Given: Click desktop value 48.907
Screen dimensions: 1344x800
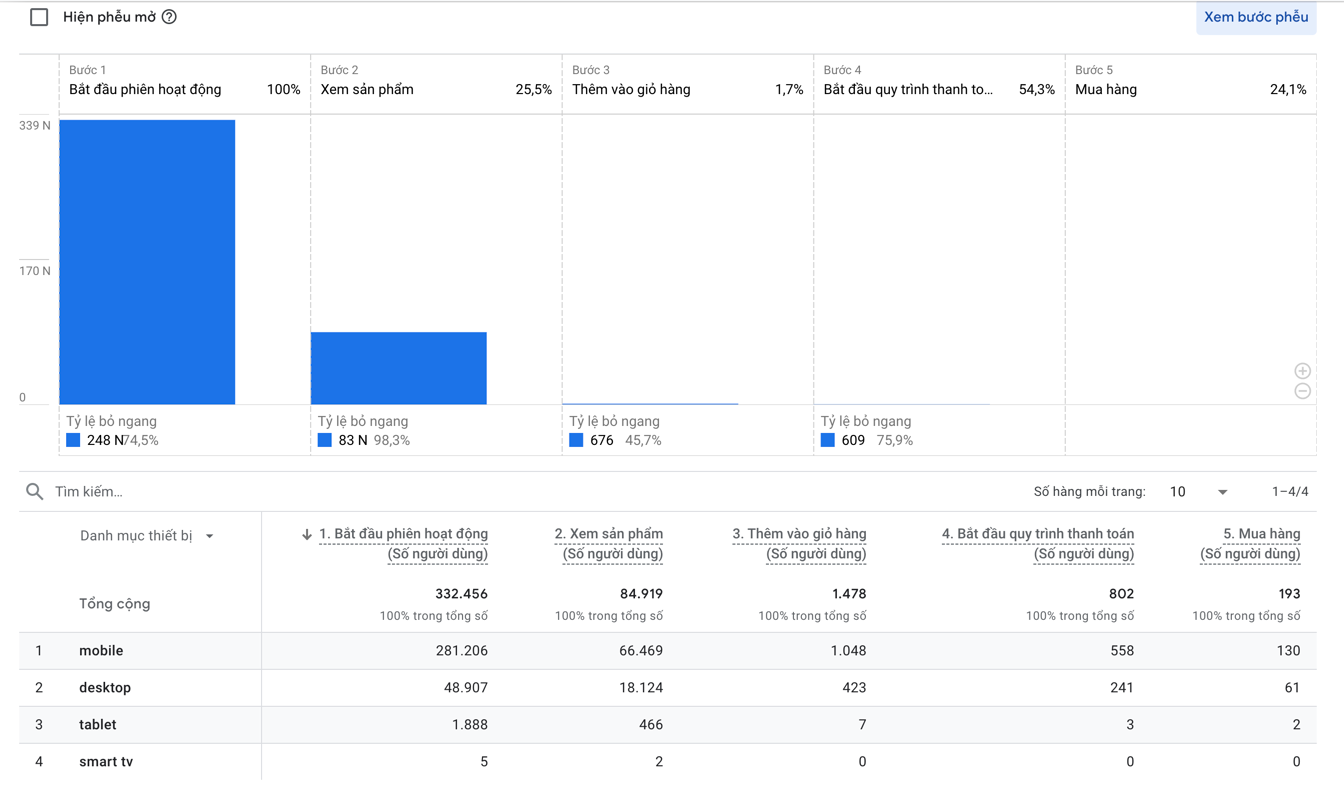Looking at the screenshot, I should click(x=465, y=688).
